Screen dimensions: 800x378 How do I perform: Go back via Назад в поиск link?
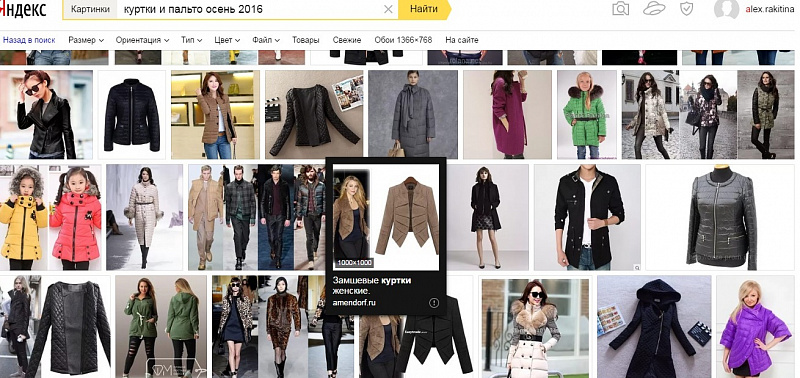[29, 40]
